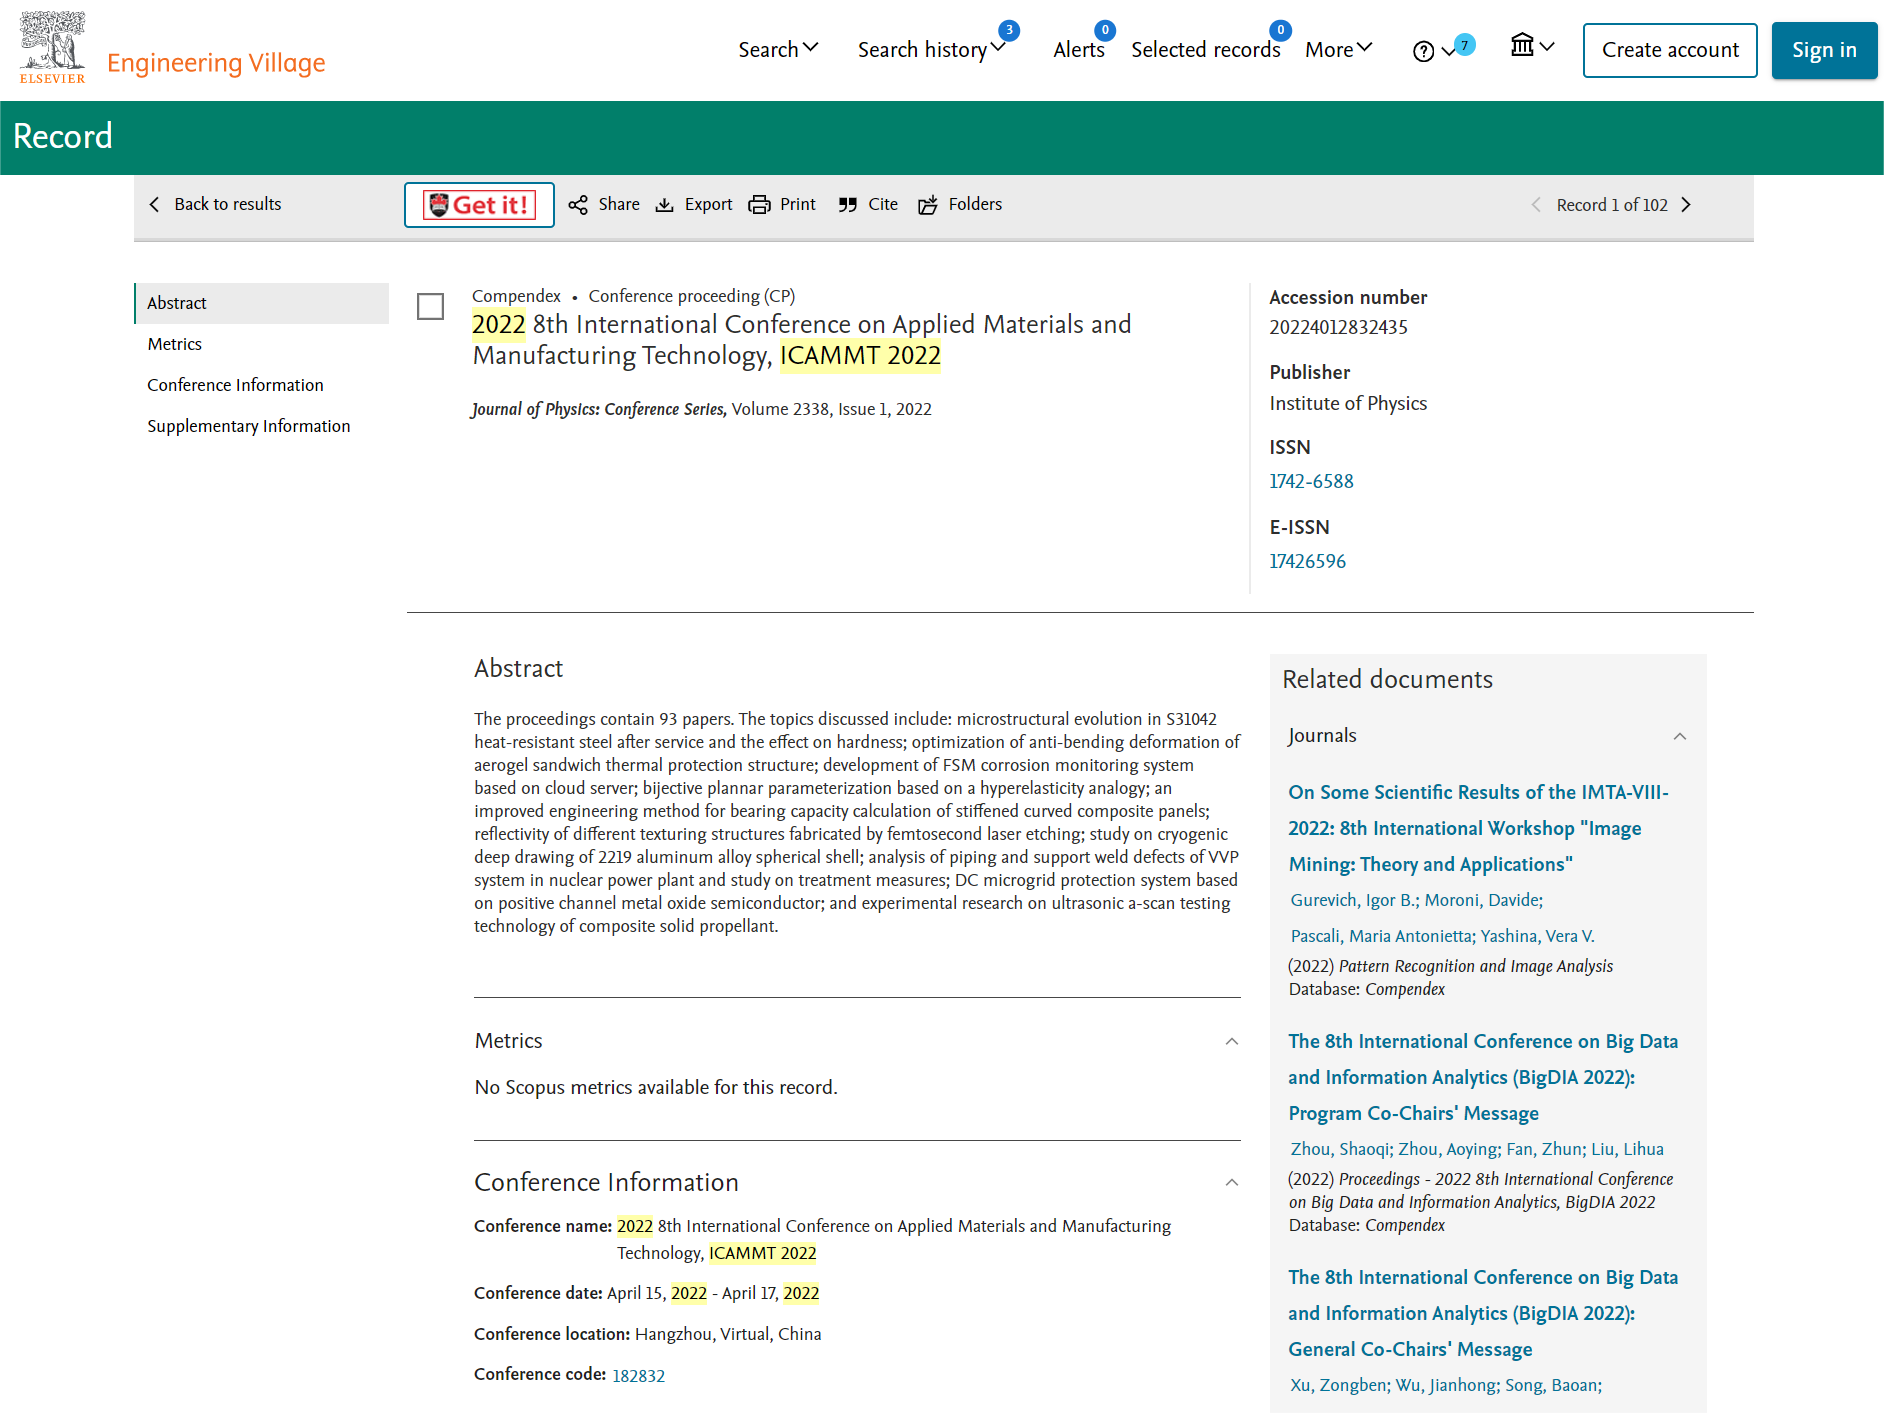The image size is (1884, 1413).
Task: Open Selected records in the top menu
Action: pyautogui.click(x=1206, y=49)
